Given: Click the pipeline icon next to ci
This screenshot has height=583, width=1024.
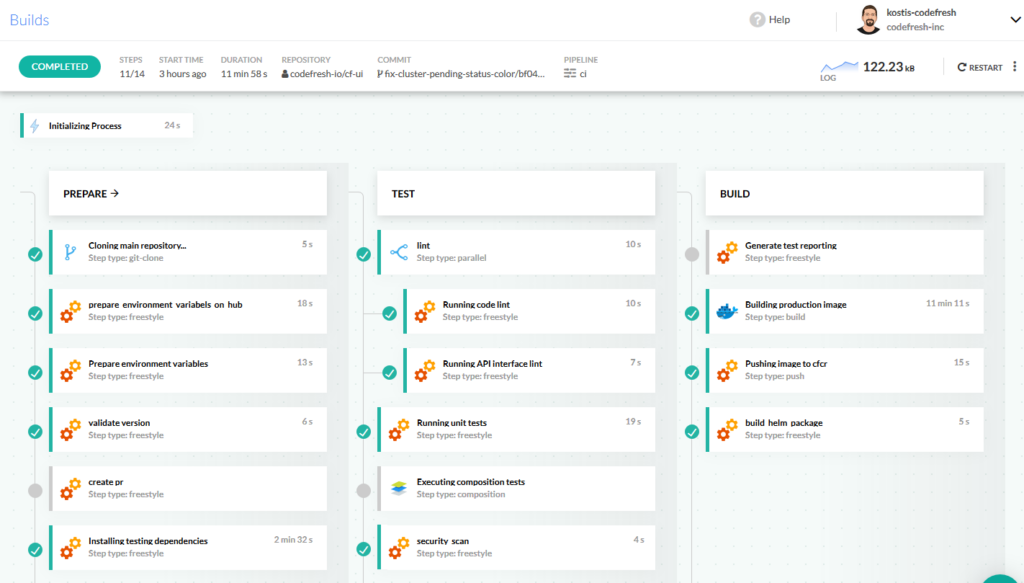Looking at the screenshot, I should (568, 72).
